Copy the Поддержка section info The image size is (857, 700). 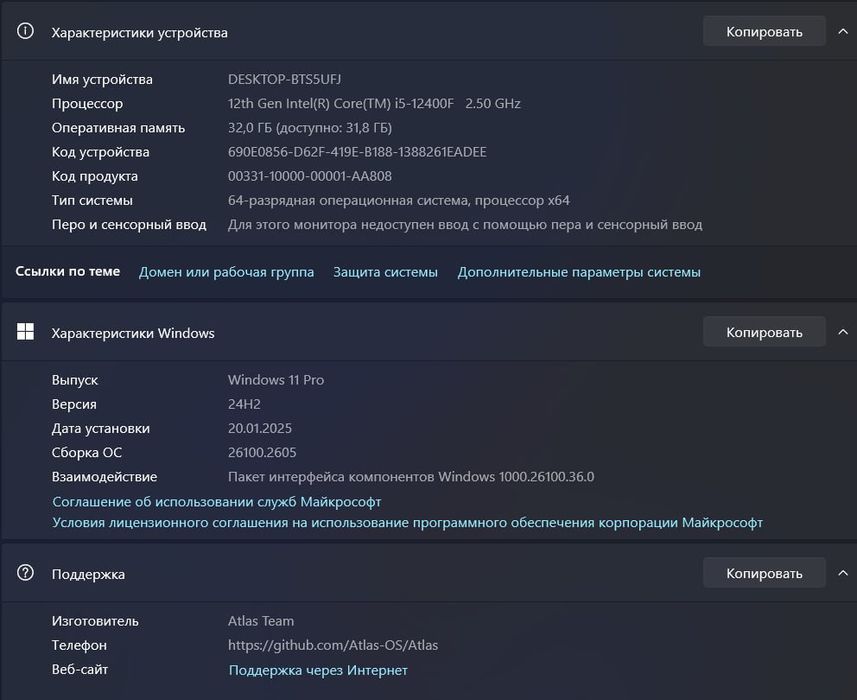point(764,573)
